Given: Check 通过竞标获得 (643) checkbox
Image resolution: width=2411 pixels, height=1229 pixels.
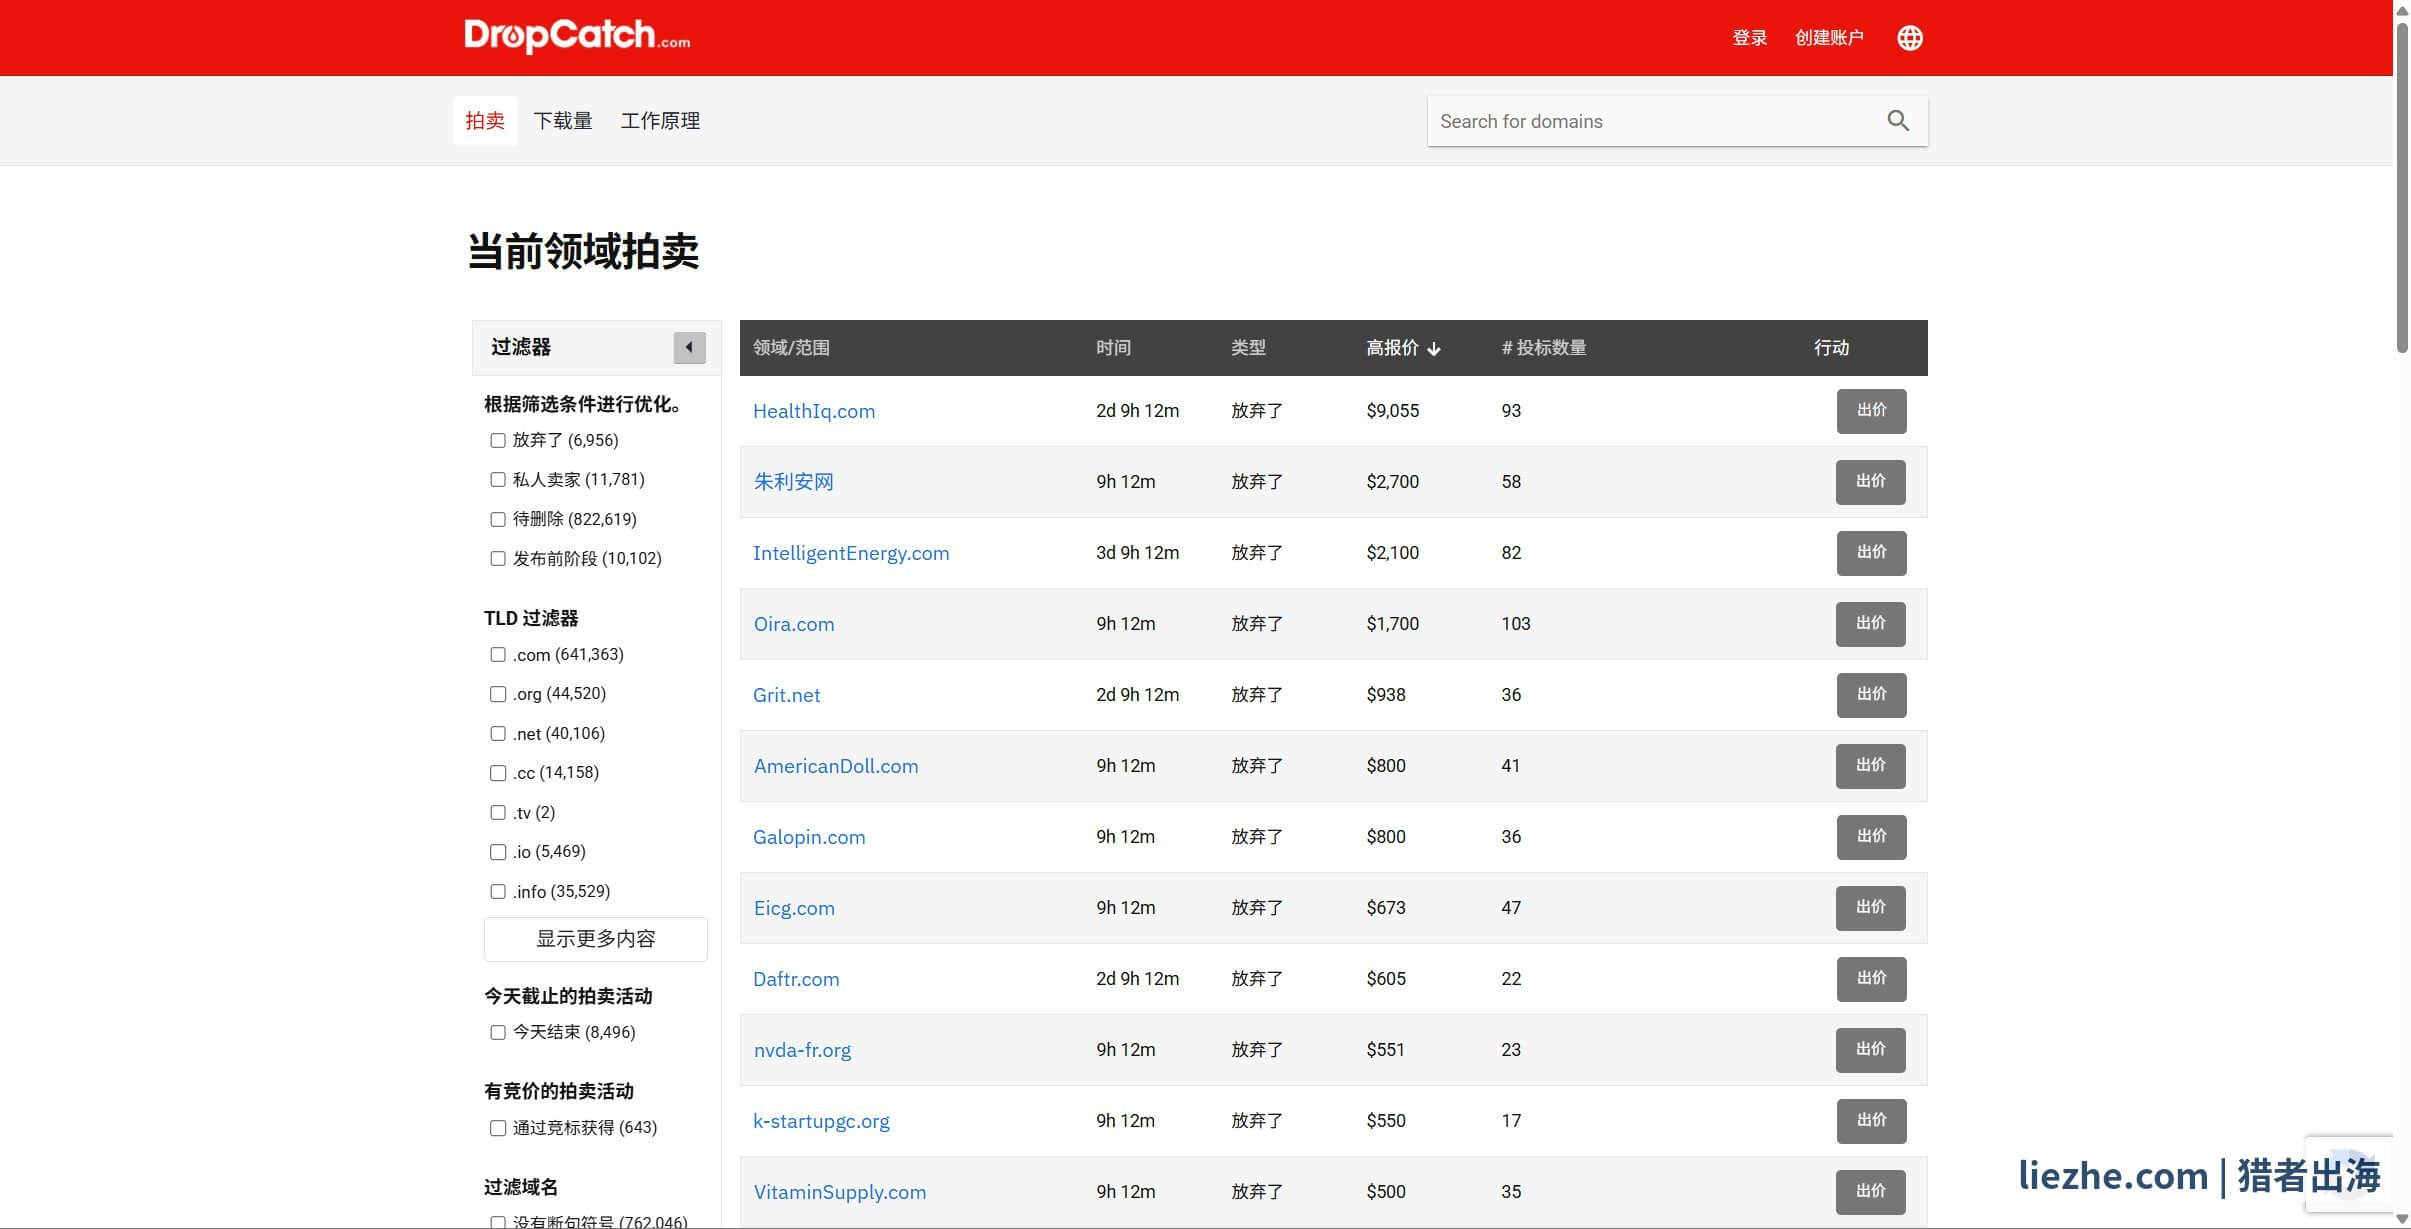Looking at the screenshot, I should click(498, 1128).
